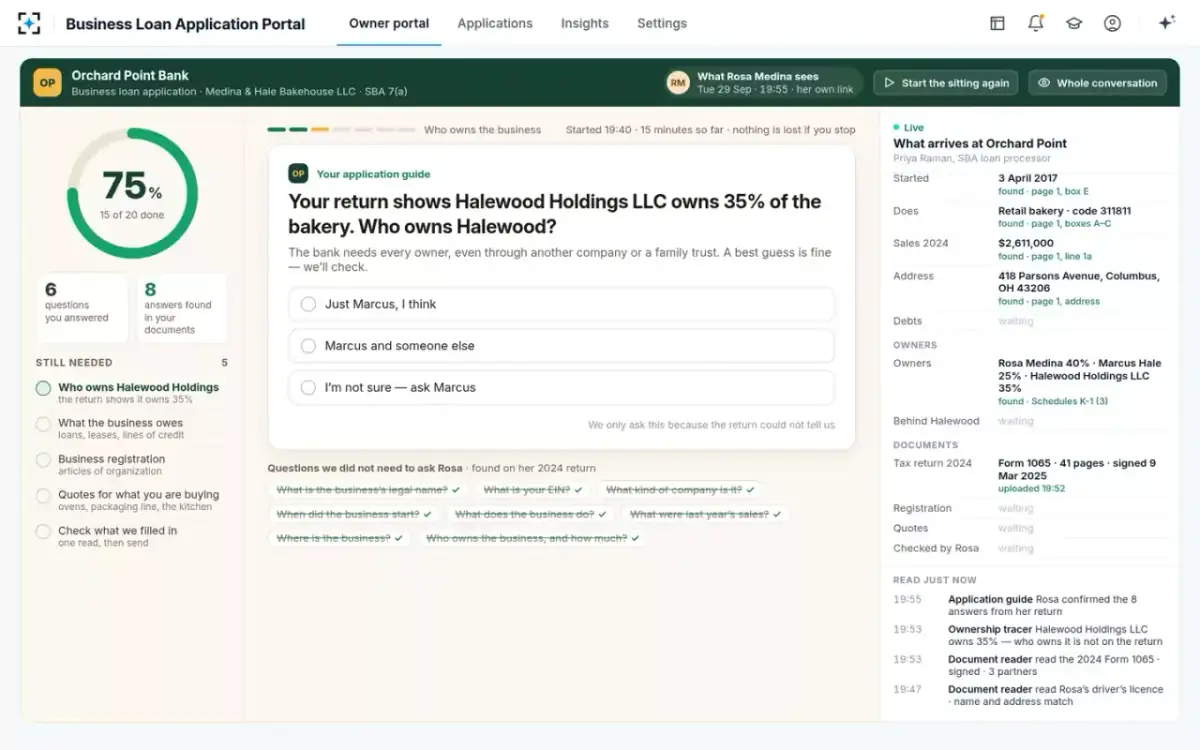Click the OP Orchard Point Bank badge
The width and height of the screenshot is (1200, 750).
tap(47, 82)
